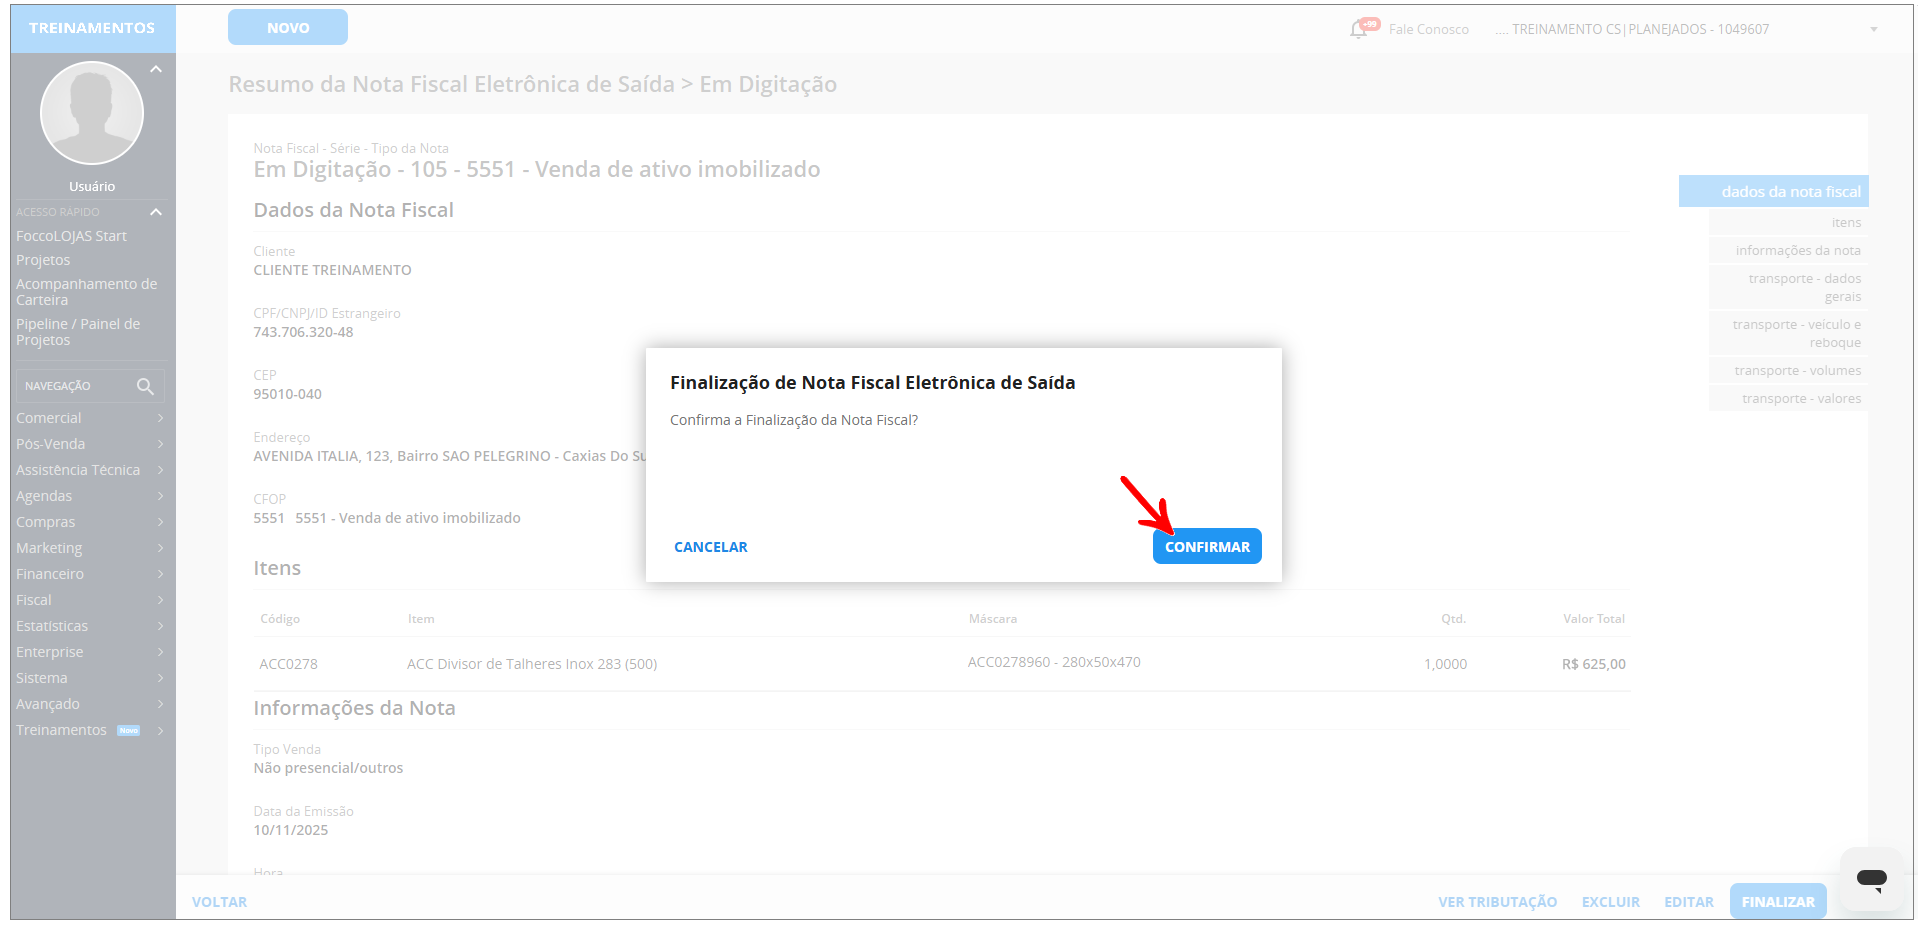The height and width of the screenshot is (926, 1923).
Task: Collapse the Acesso Rápido section
Action: 156,212
